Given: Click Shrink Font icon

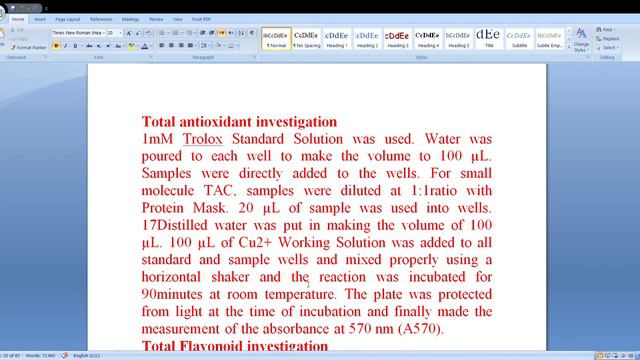Looking at the screenshot, I should 138,33.
